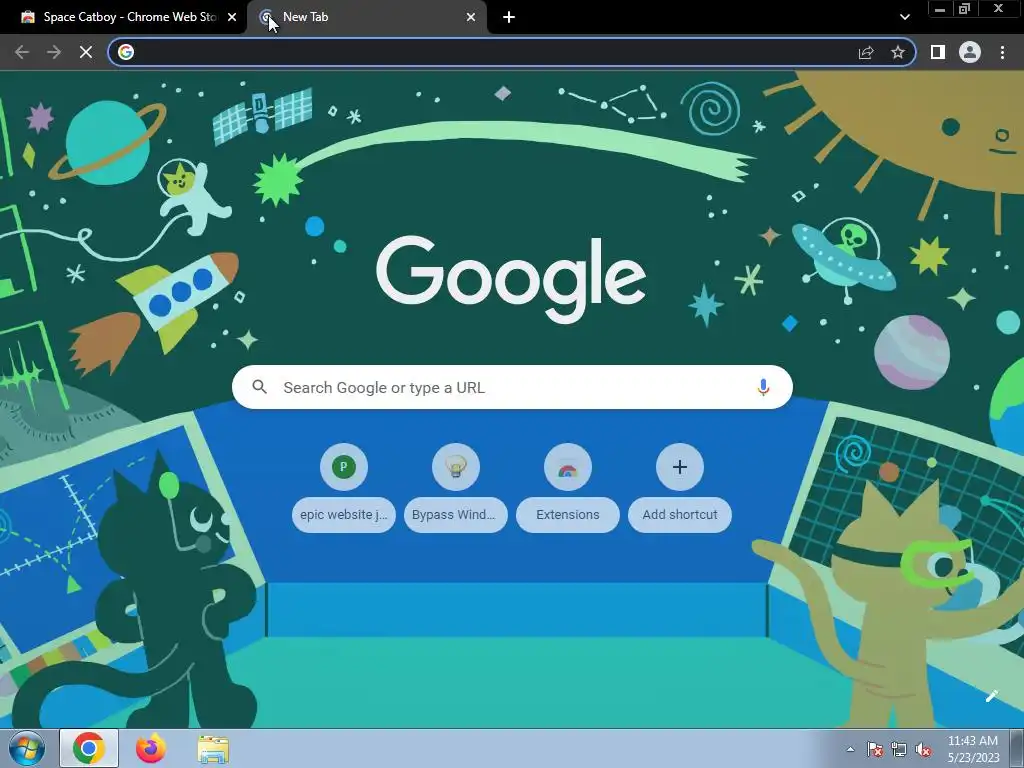Open the Windows Start menu
This screenshot has width=1024, height=768.
(27, 748)
